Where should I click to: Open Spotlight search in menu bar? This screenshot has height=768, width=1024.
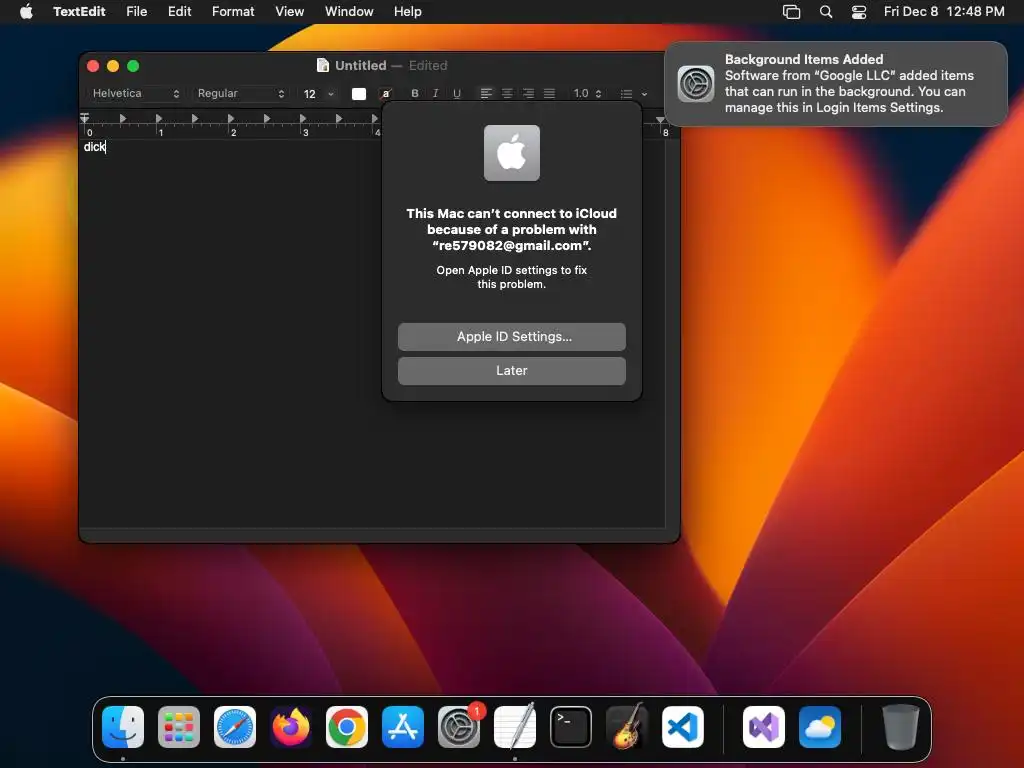(825, 11)
